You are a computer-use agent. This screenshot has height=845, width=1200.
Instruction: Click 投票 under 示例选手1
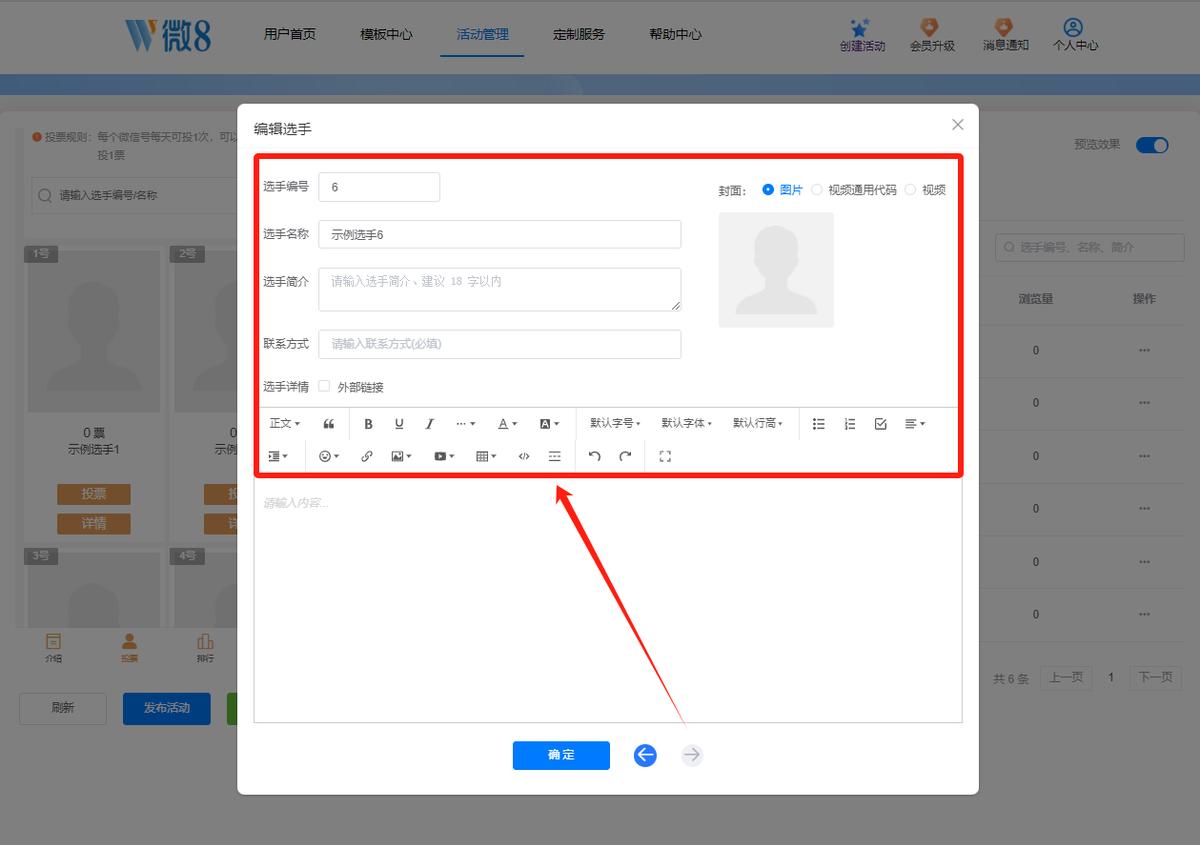pos(94,494)
